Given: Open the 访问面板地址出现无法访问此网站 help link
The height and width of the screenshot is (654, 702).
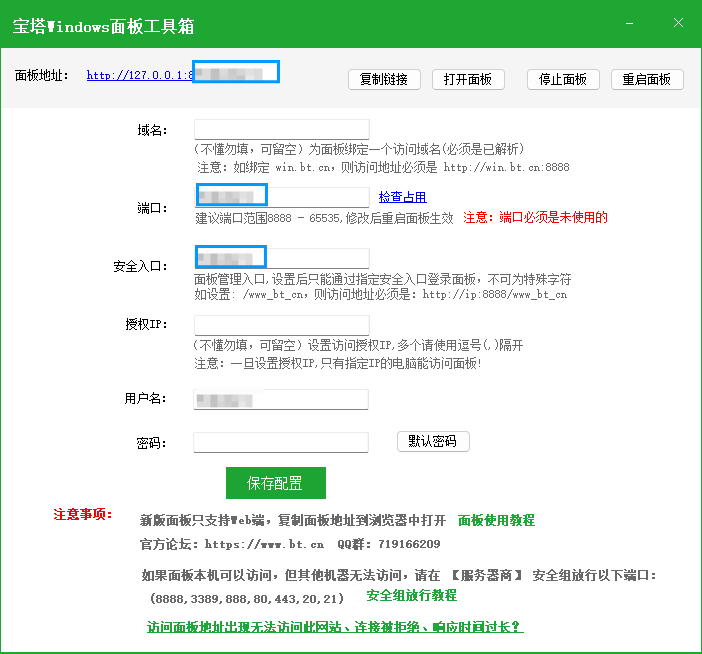Looking at the screenshot, I should coord(335,627).
